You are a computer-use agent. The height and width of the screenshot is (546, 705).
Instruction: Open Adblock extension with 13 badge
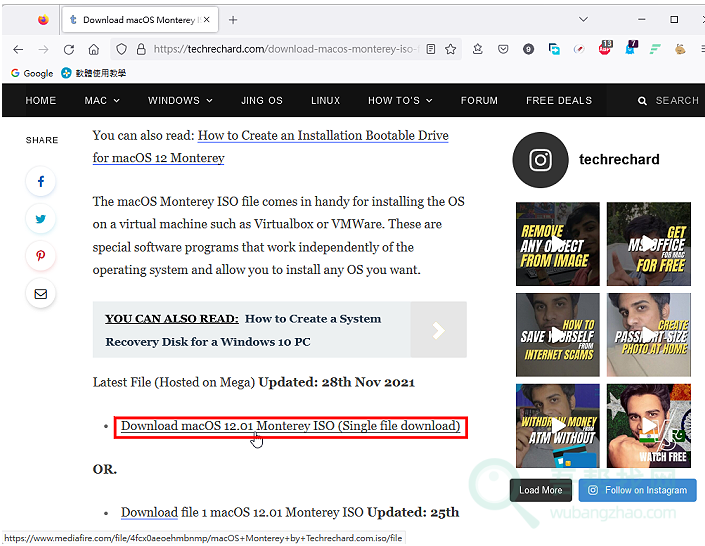[605, 48]
